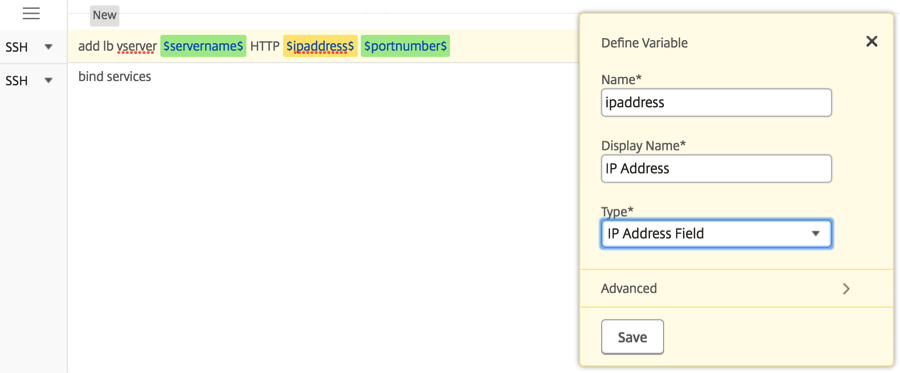This screenshot has width=900, height=373.
Task: Open the hamburger menu icon
Action: click(31, 14)
